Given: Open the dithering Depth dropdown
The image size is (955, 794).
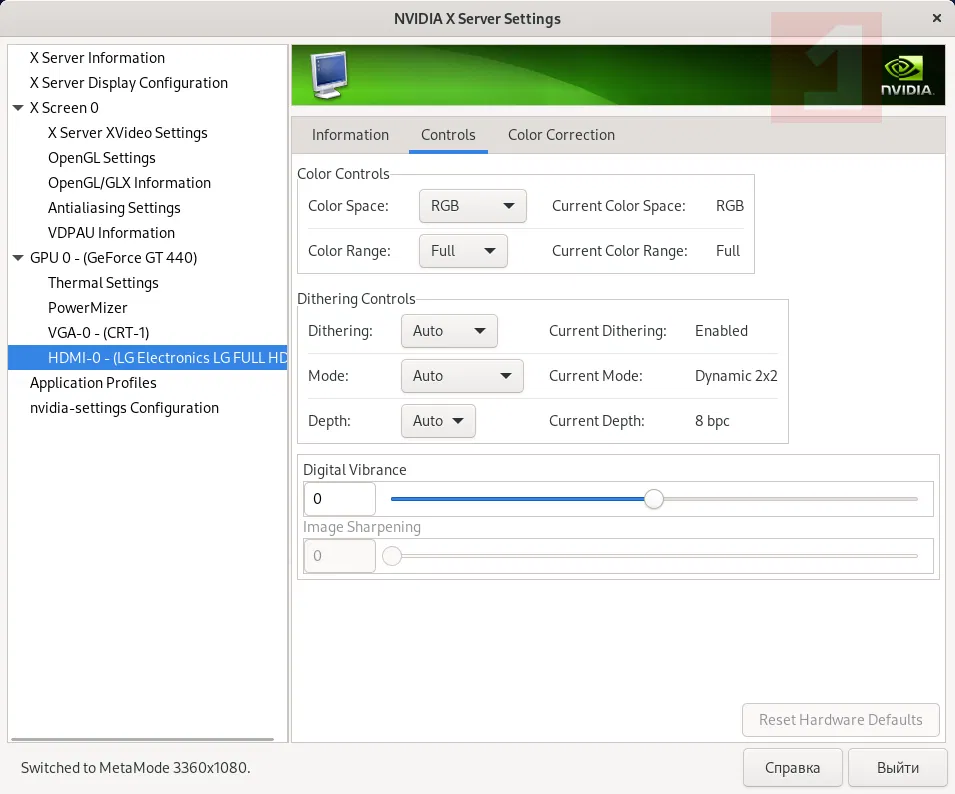Looking at the screenshot, I should [438, 421].
